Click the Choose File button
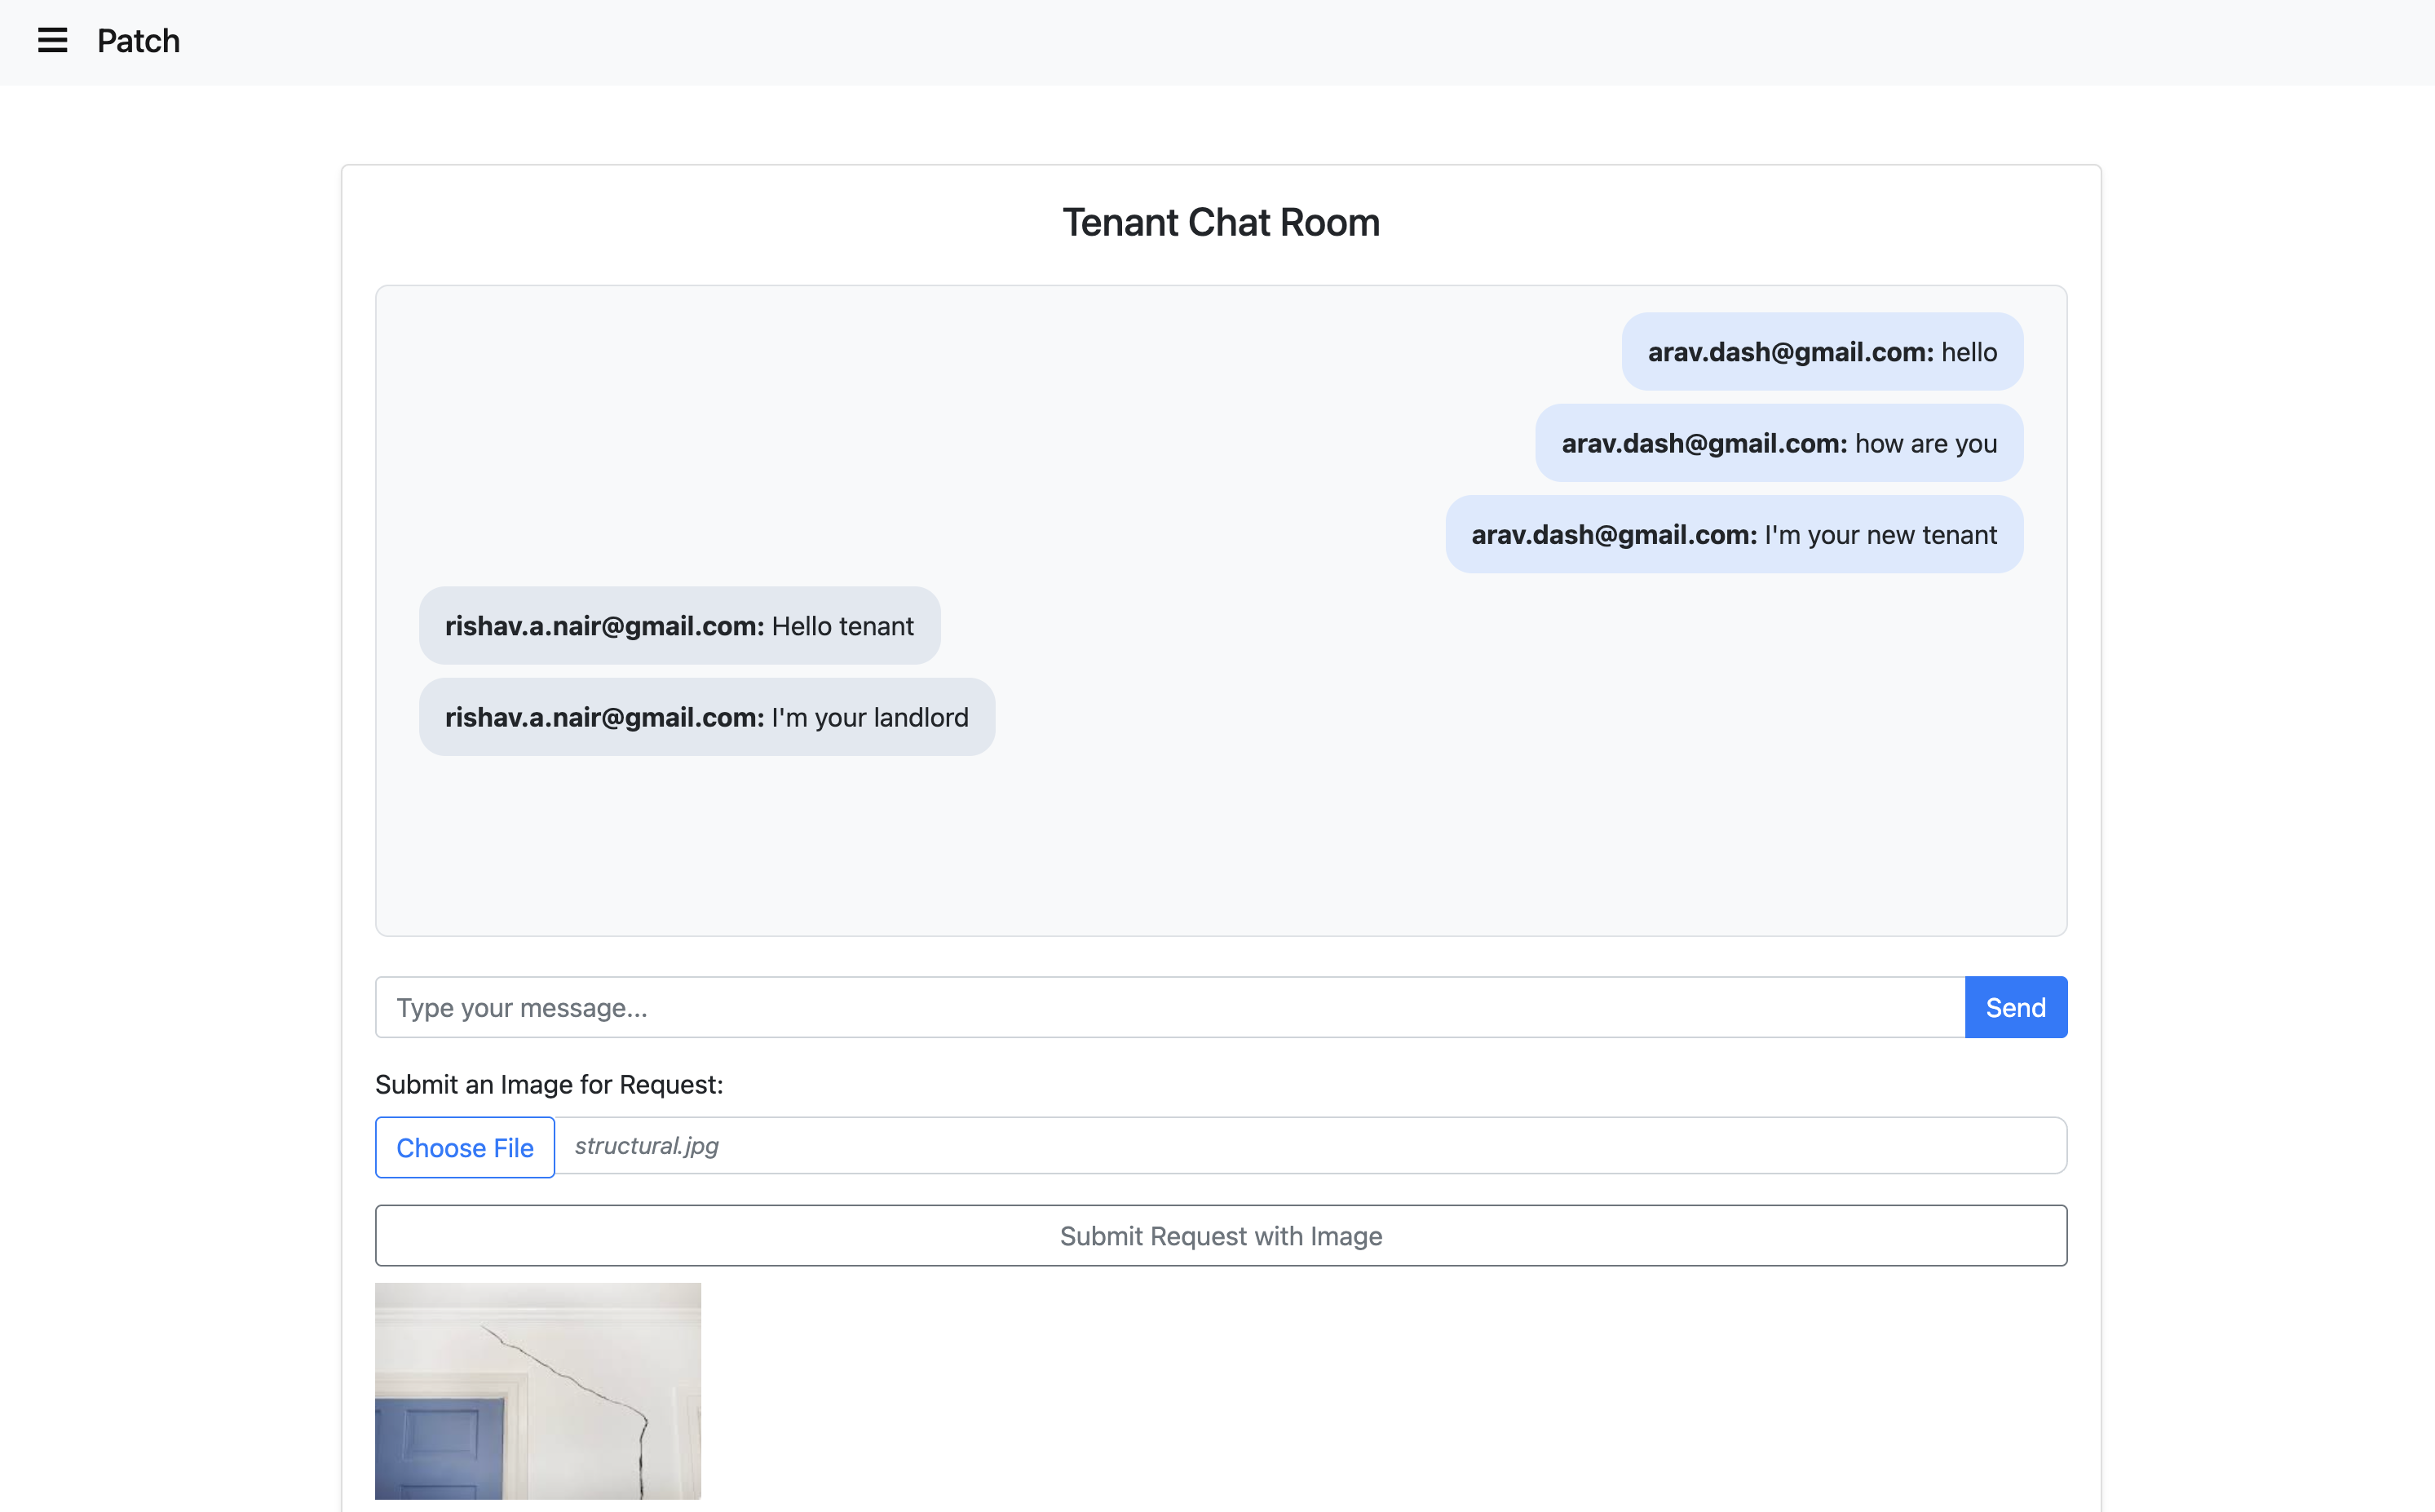The height and width of the screenshot is (1512, 2435). 465,1147
